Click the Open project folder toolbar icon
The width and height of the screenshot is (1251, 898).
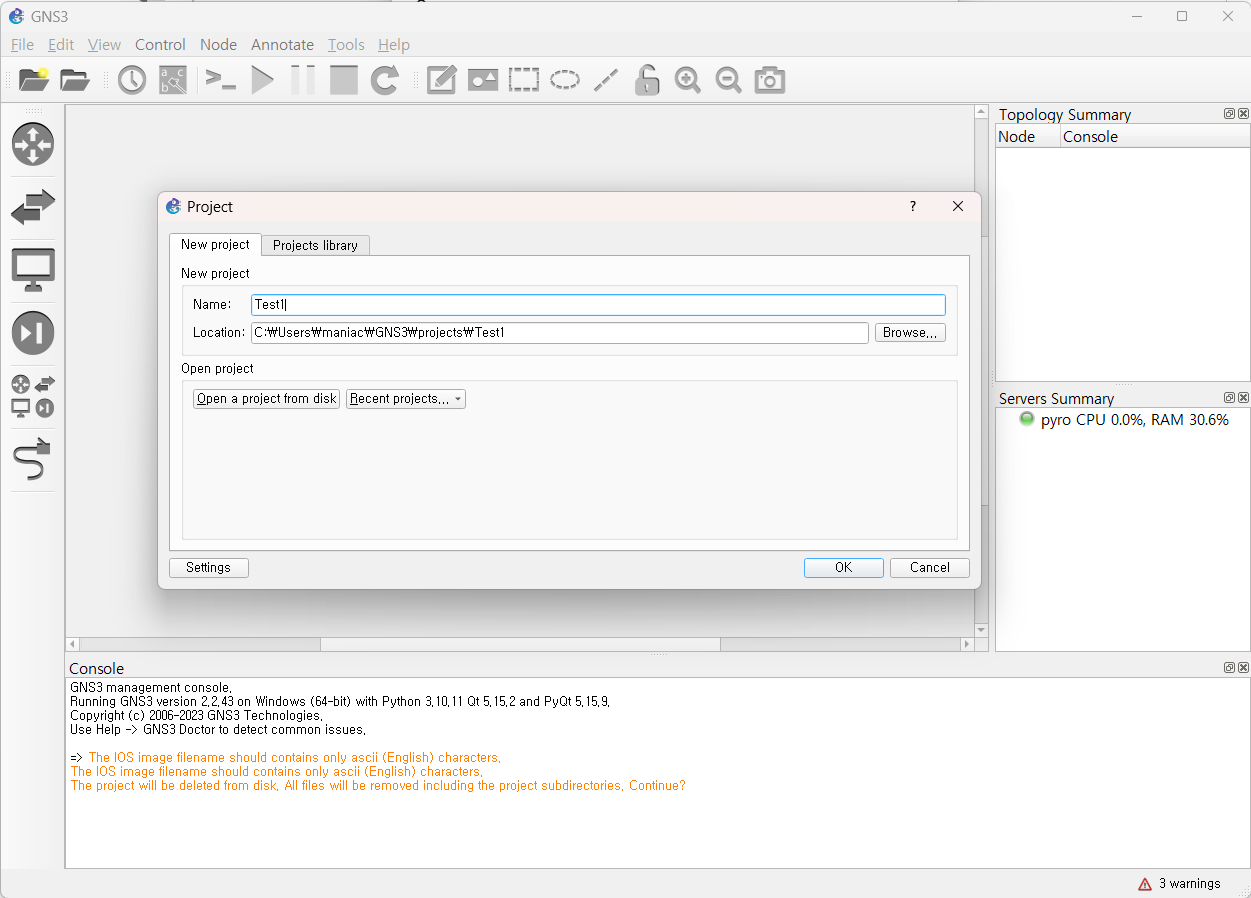point(75,80)
